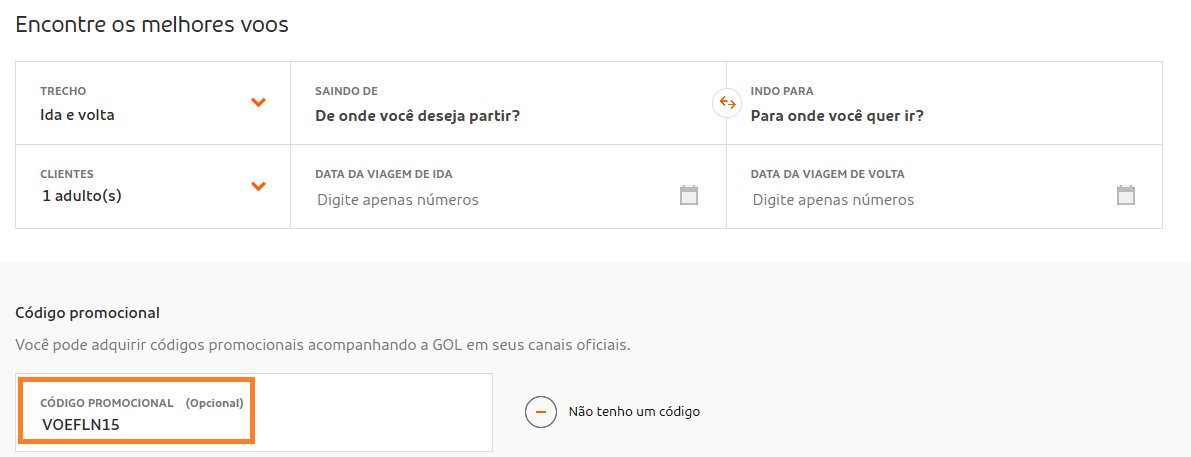The image size is (1191, 457).
Task: Click the INDO PARA label
Action: (x=782, y=91)
